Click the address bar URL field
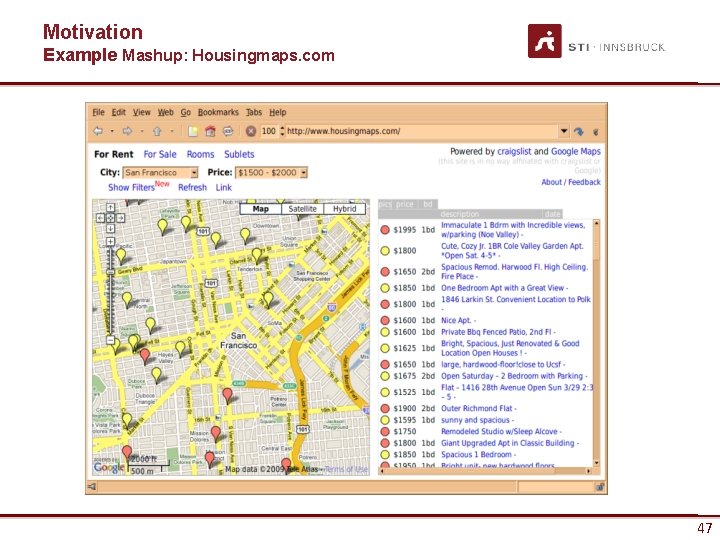720x540 pixels. point(422,131)
